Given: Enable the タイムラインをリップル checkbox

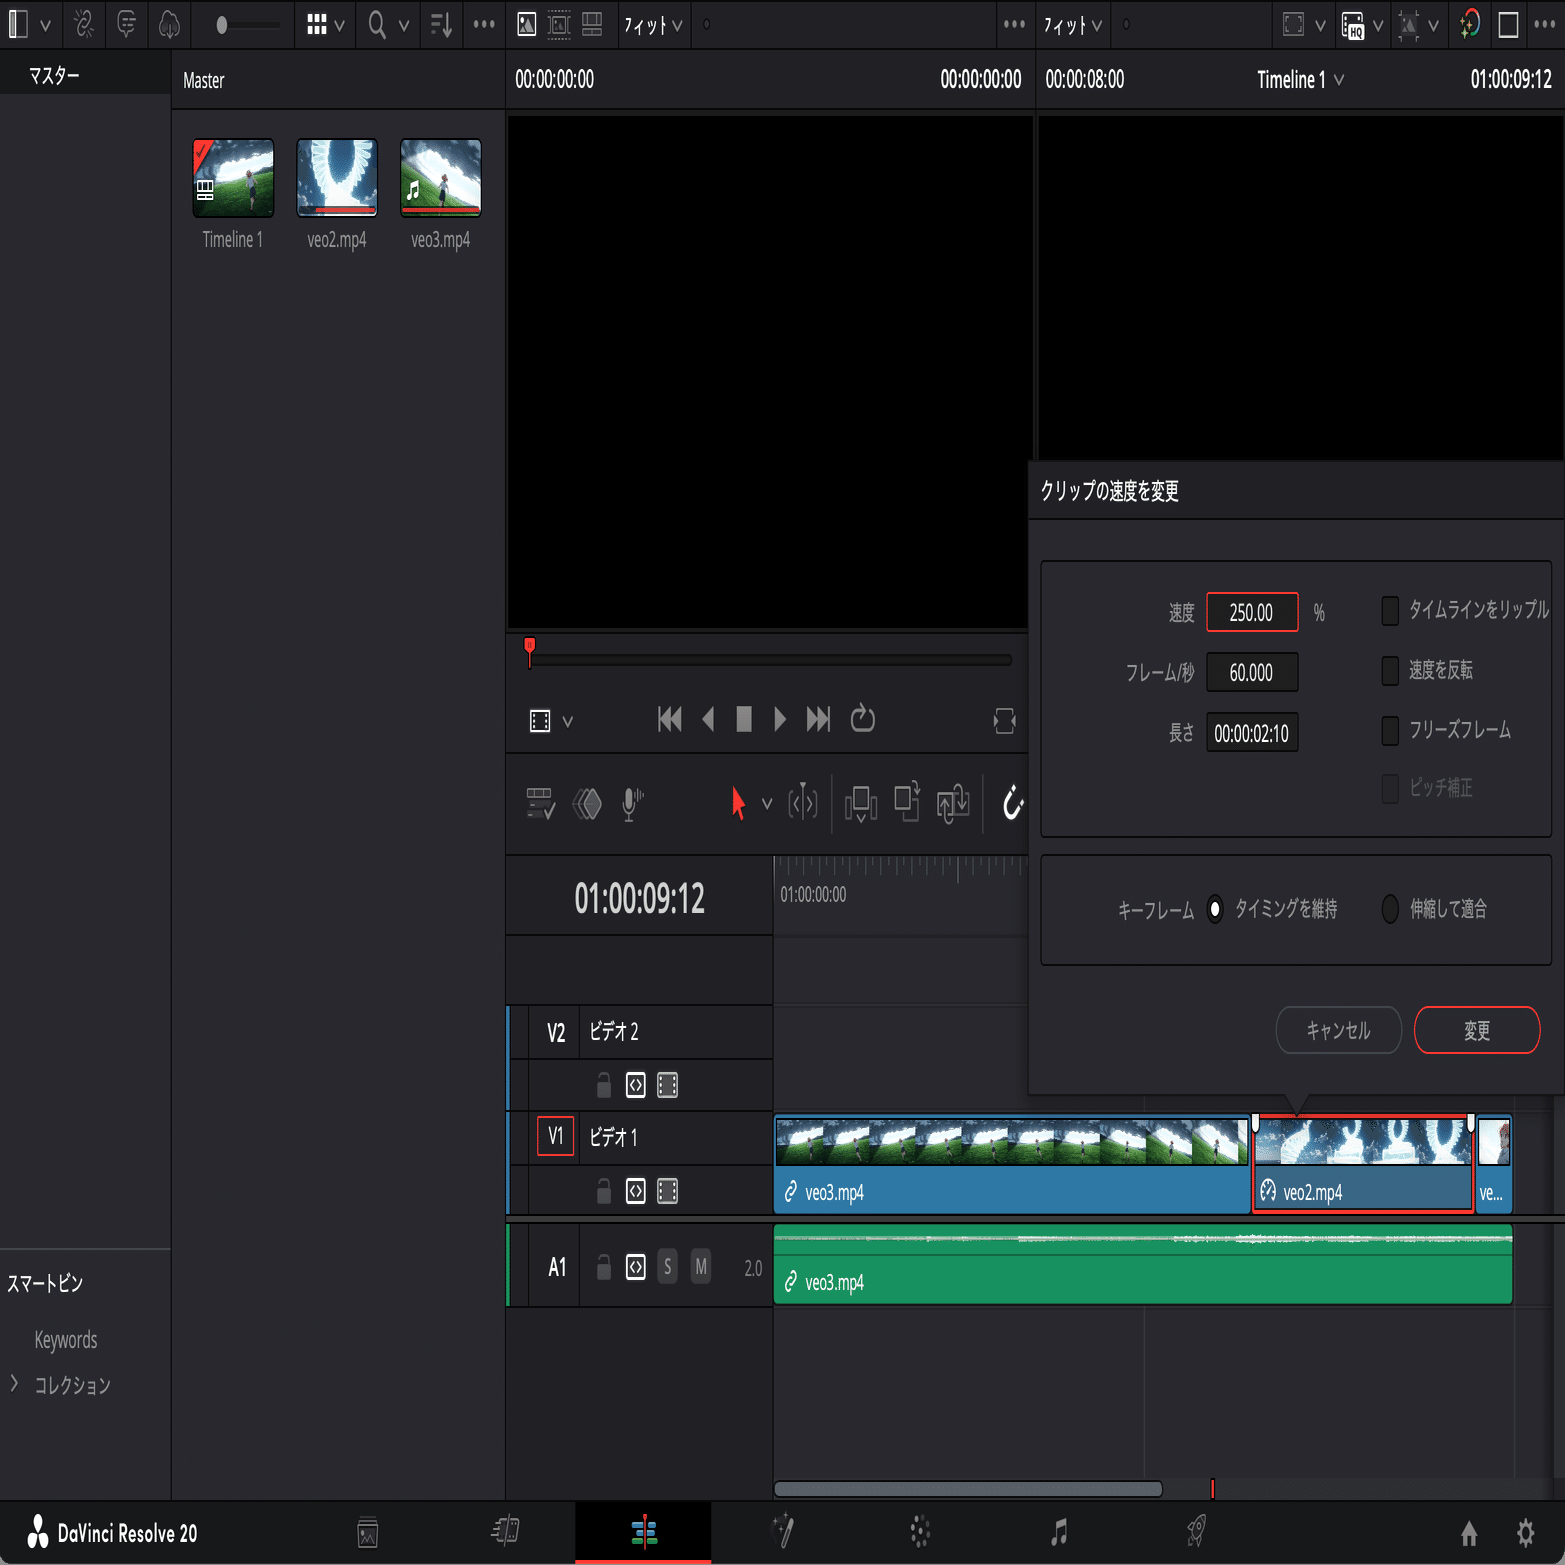Looking at the screenshot, I should coord(1390,611).
